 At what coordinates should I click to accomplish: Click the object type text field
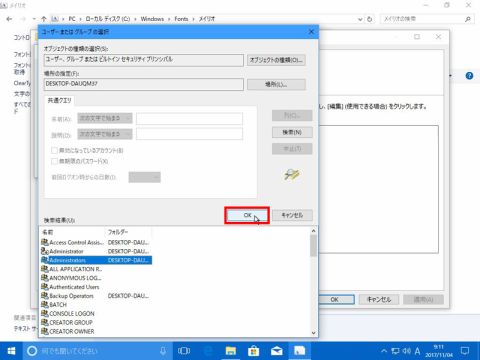coord(144,60)
